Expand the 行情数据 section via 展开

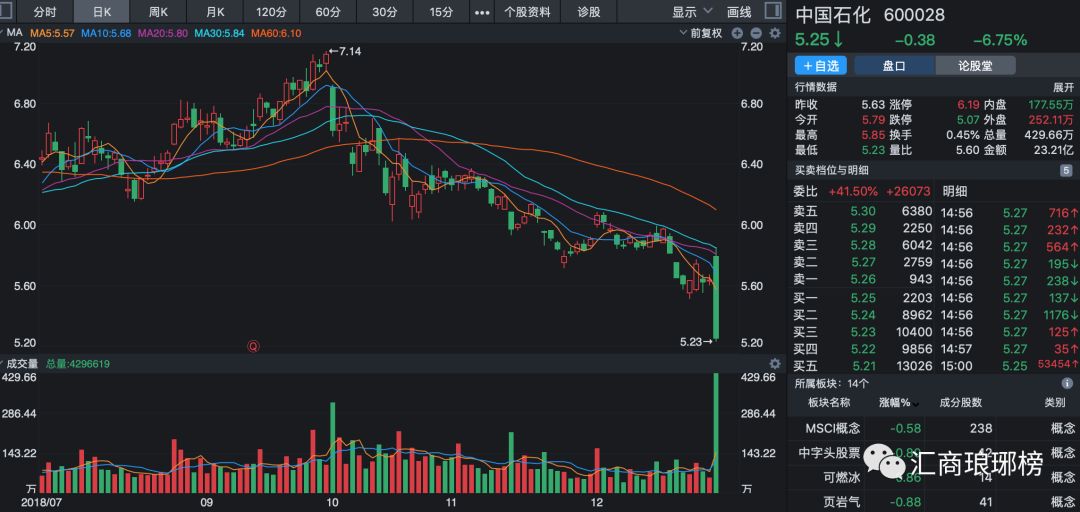pos(1062,87)
